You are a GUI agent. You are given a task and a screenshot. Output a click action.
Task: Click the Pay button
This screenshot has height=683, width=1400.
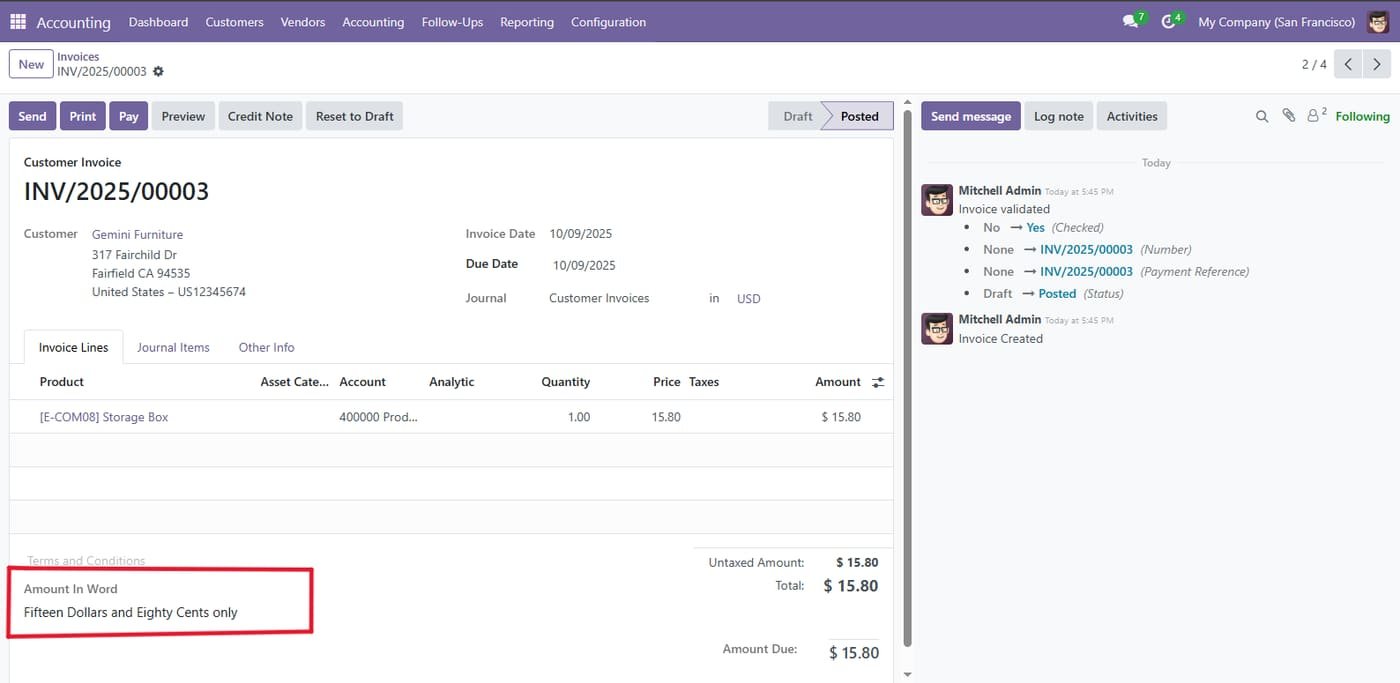point(128,116)
